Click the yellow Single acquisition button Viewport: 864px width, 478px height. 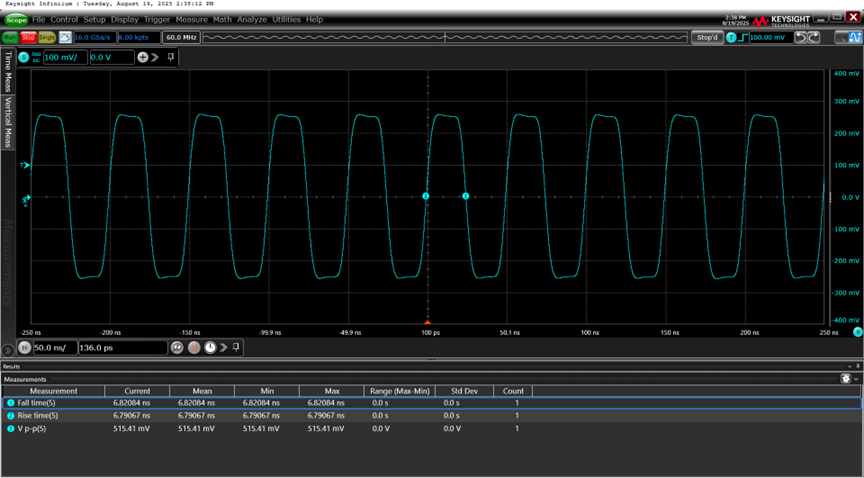[x=47, y=37]
